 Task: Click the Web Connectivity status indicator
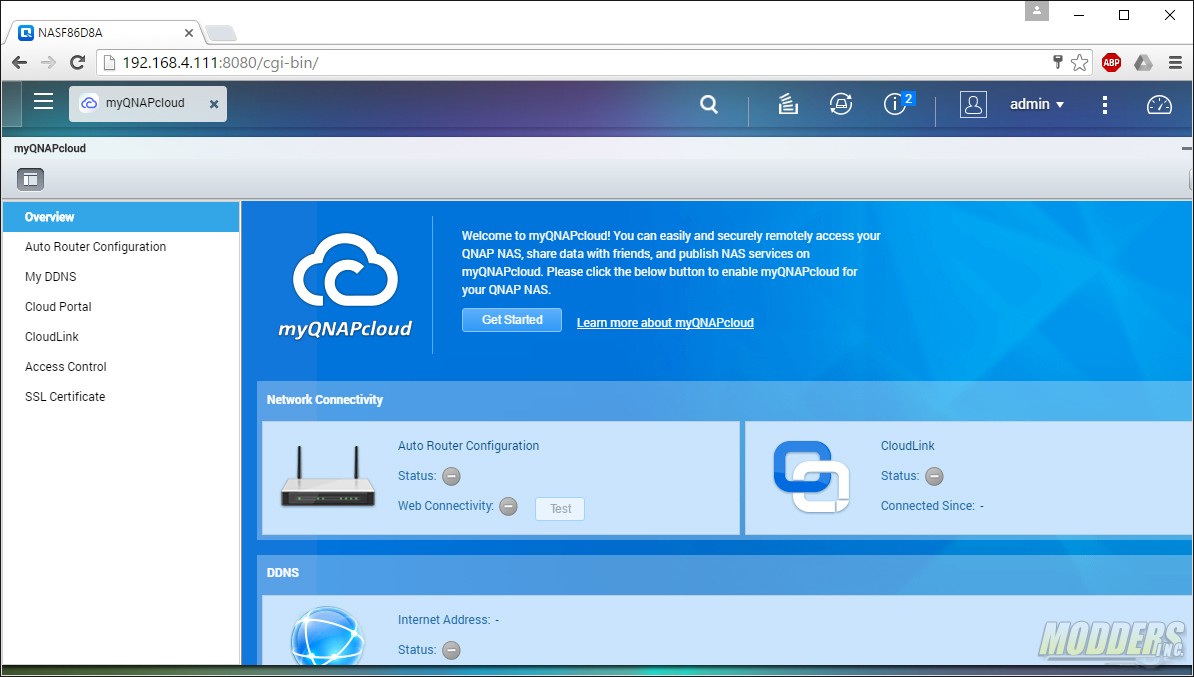pos(509,506)
